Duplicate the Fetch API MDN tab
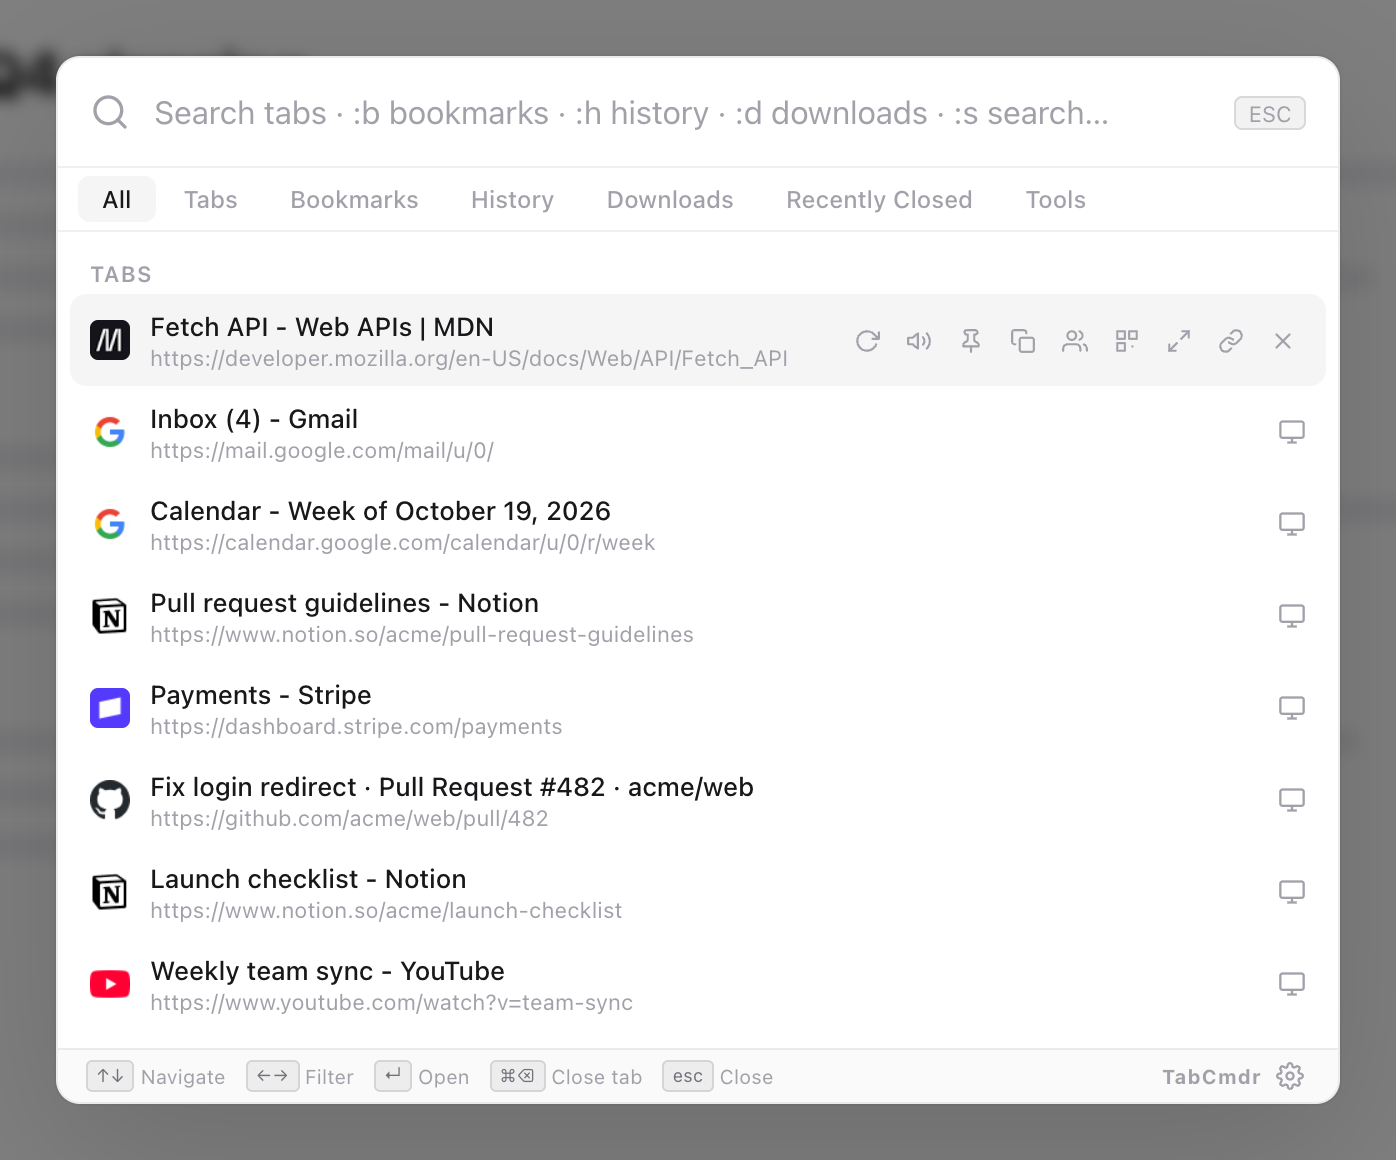 [1023, 341]
